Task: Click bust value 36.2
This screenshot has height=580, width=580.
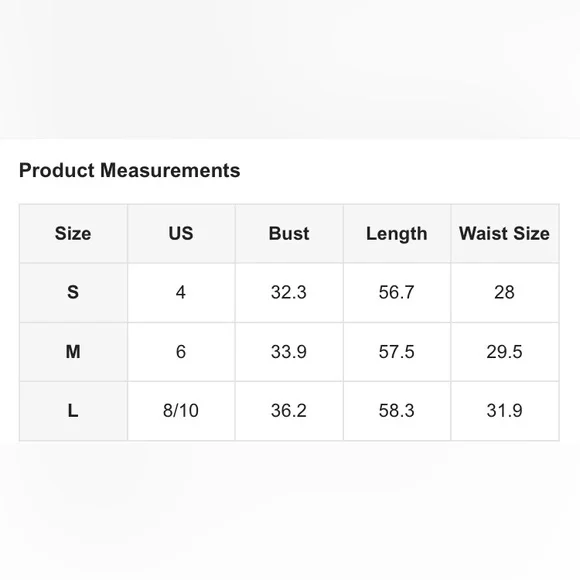Action: [x=289, y=411]
